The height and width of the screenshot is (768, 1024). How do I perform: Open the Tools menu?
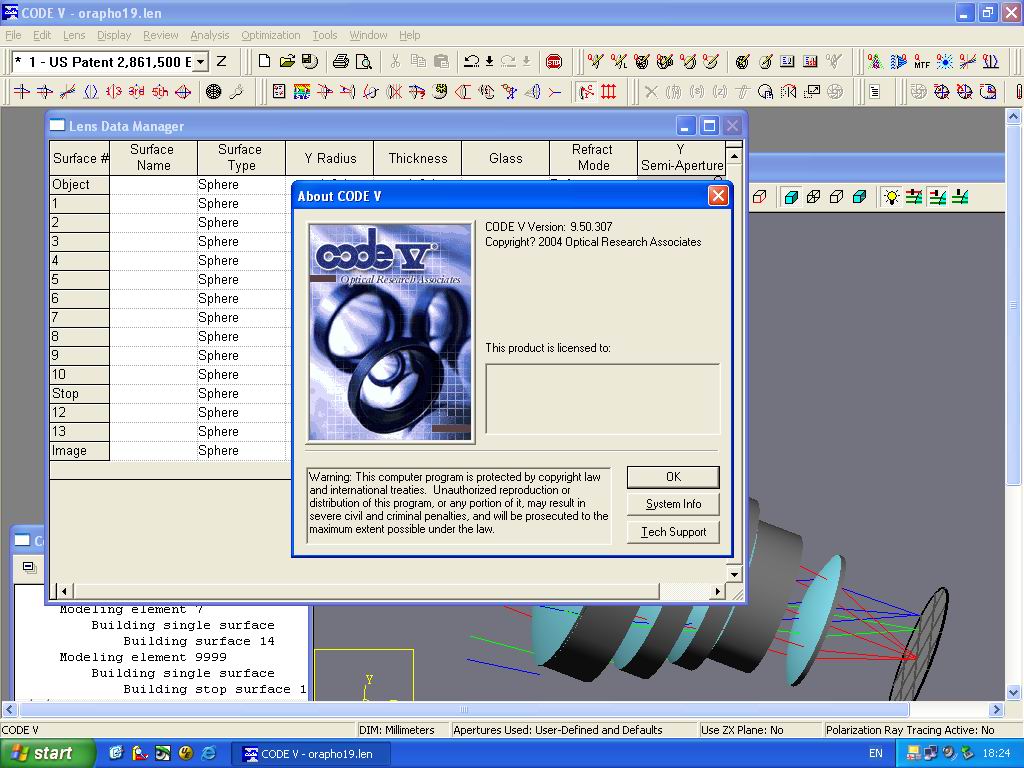[325, 35]
